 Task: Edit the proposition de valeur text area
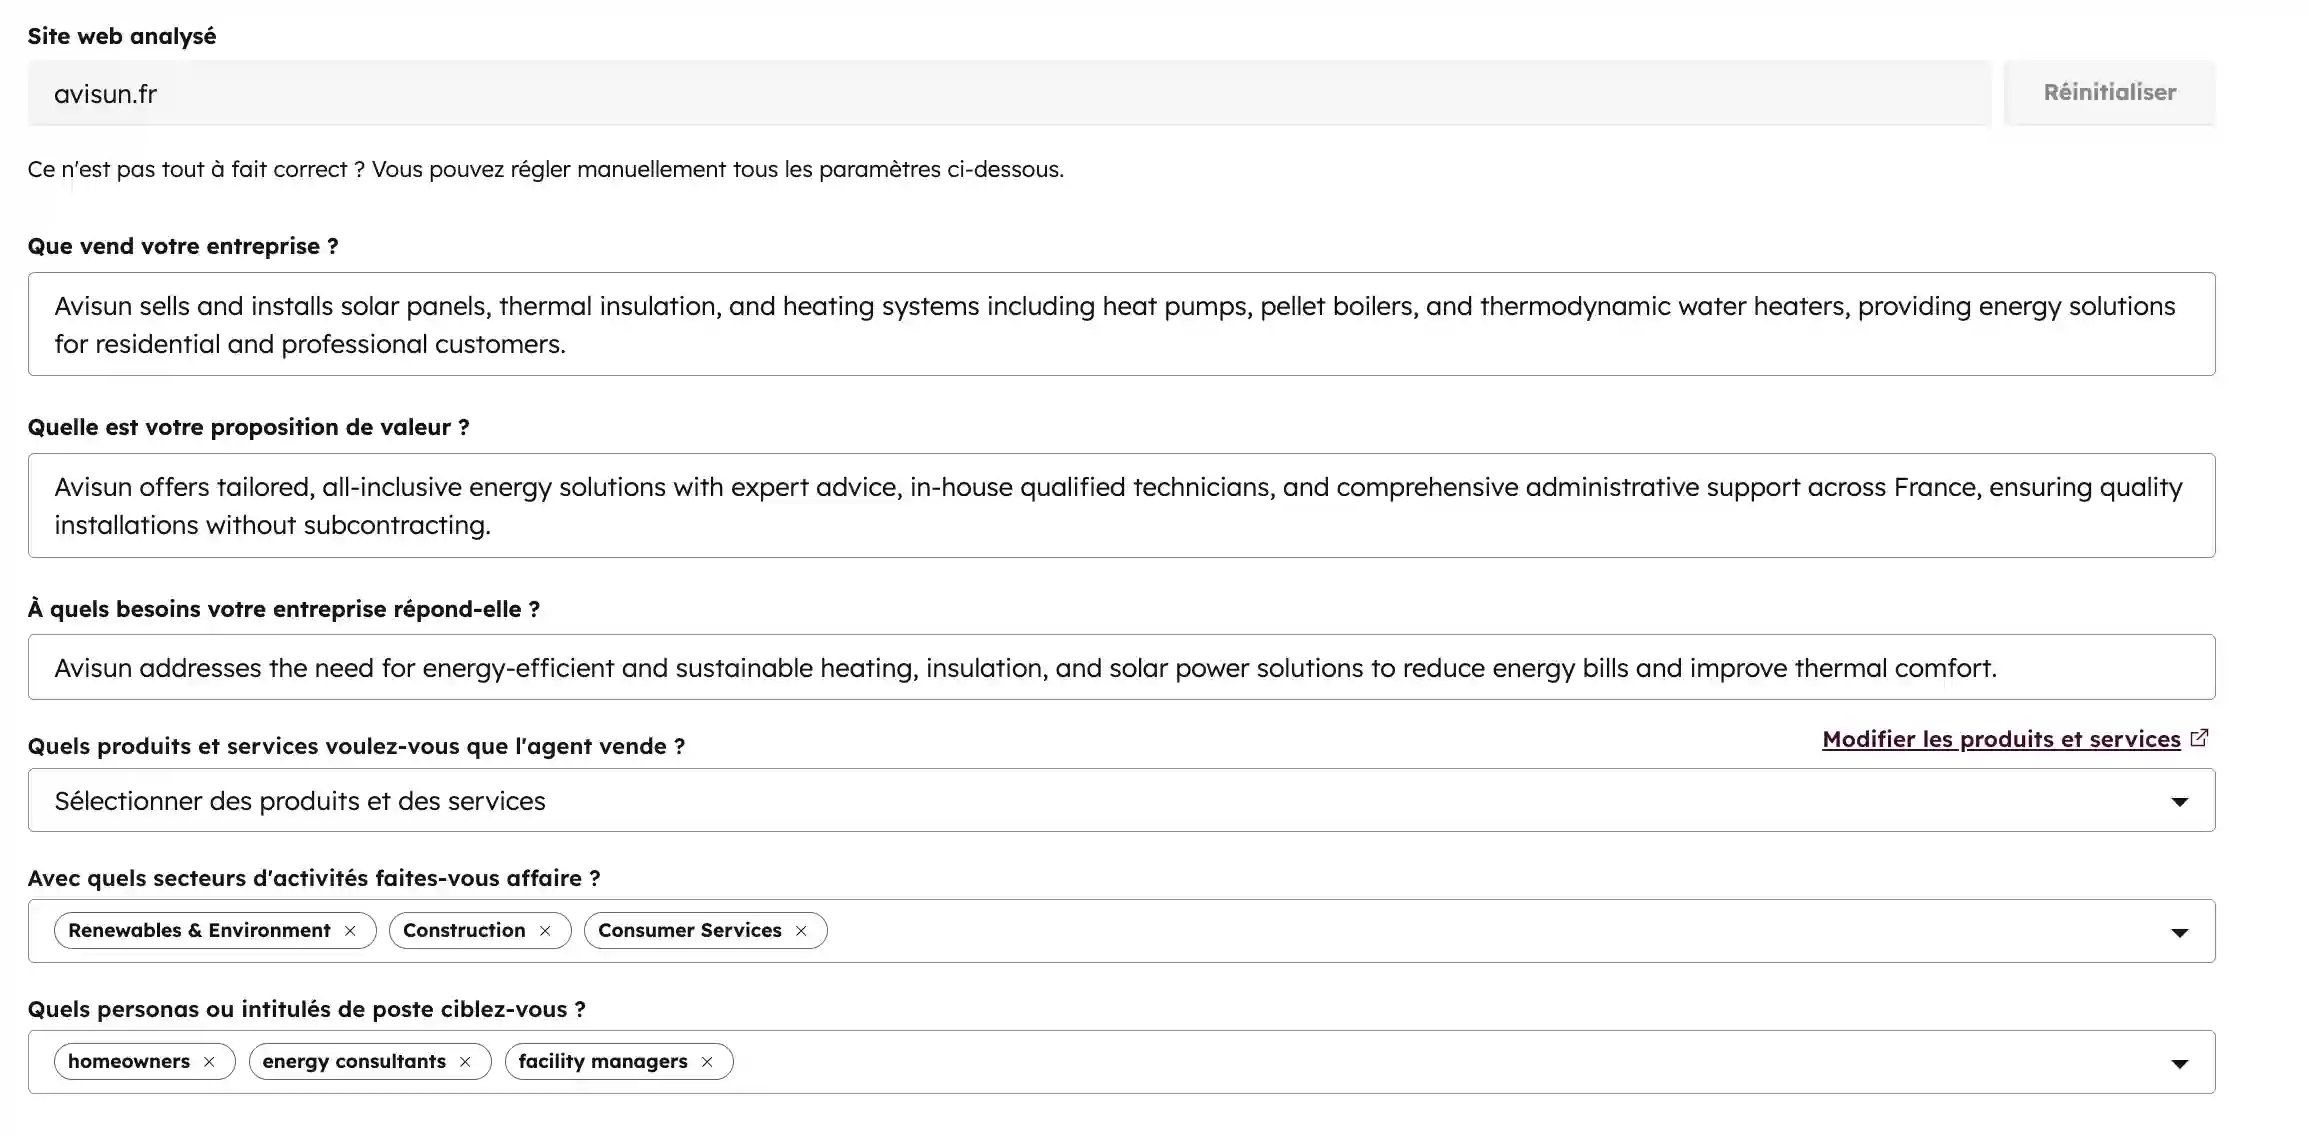pyautogui.click(x=1120, y=506)
